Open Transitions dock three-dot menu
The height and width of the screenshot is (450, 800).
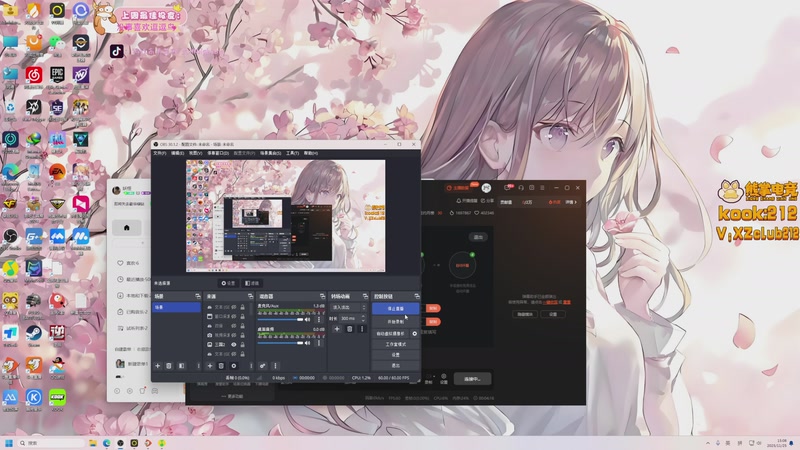point(362,329)
